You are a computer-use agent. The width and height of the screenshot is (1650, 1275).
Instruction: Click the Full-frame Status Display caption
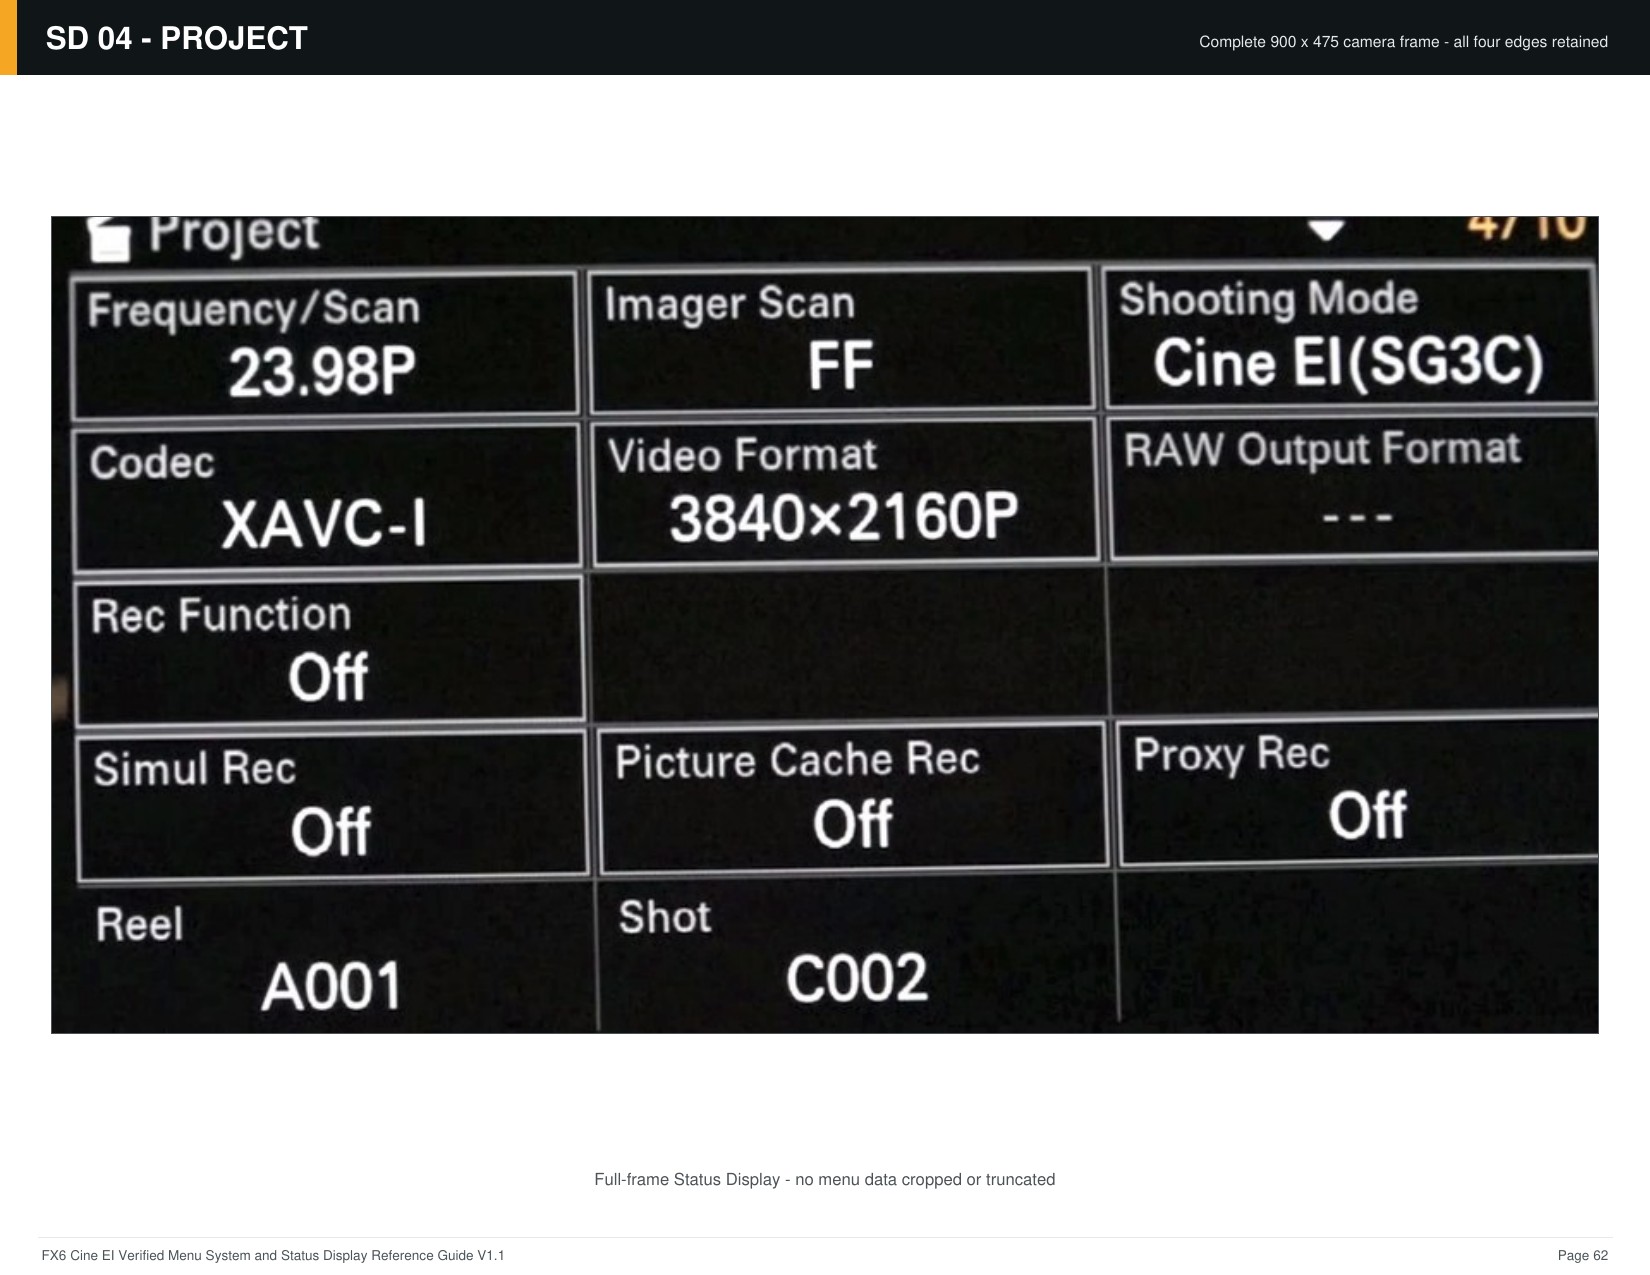tap(825, 1180)
